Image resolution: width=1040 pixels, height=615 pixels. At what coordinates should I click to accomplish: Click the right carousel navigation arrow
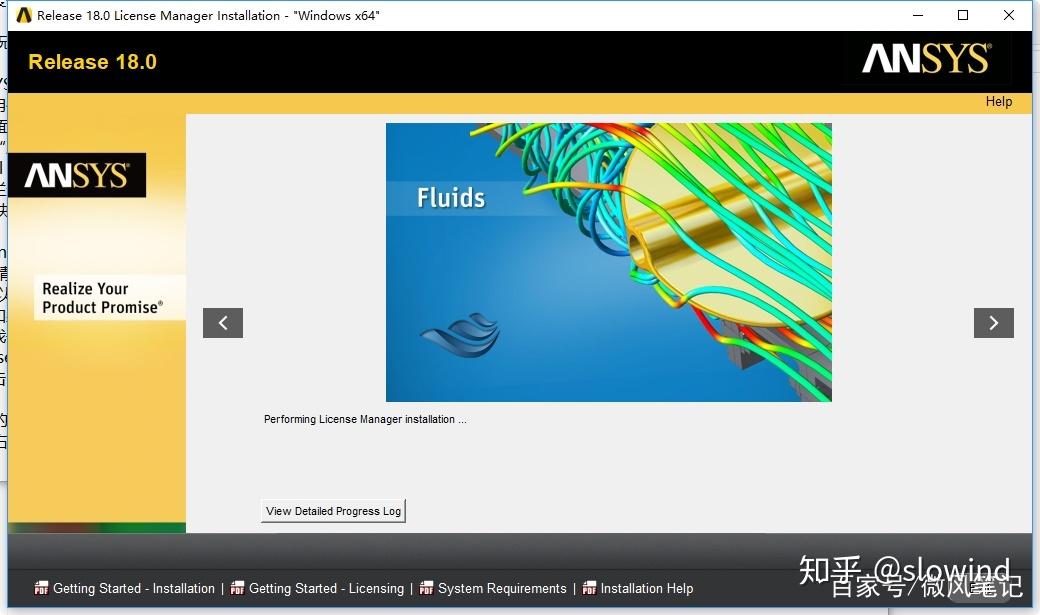click(x=993, y=322)
